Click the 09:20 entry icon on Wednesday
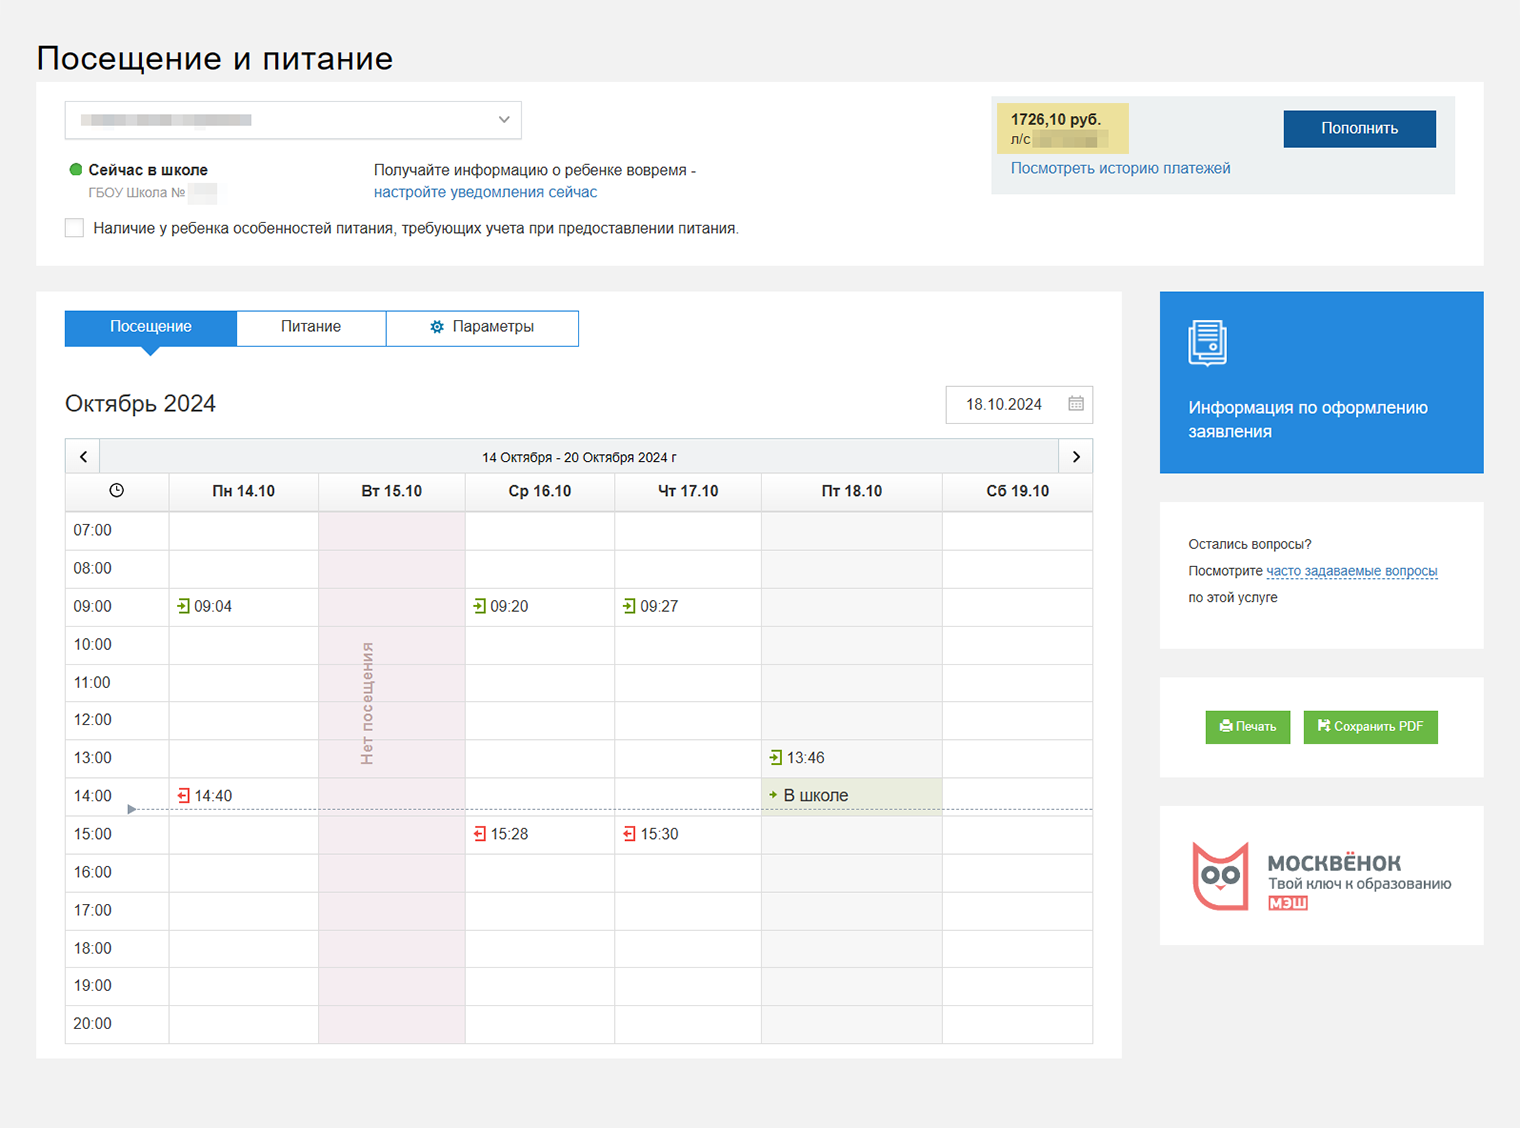1520x1128 pixels. [x=479, y=606]
